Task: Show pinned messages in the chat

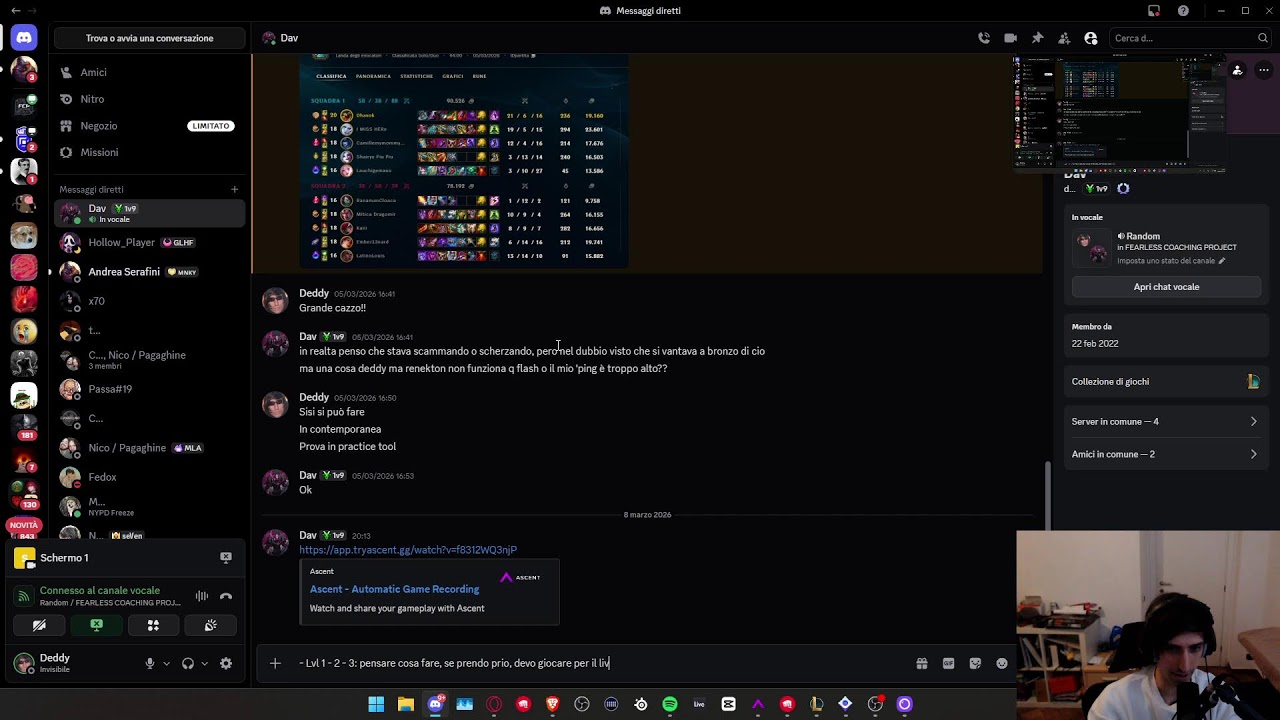Action: [x=1037, y=38]
